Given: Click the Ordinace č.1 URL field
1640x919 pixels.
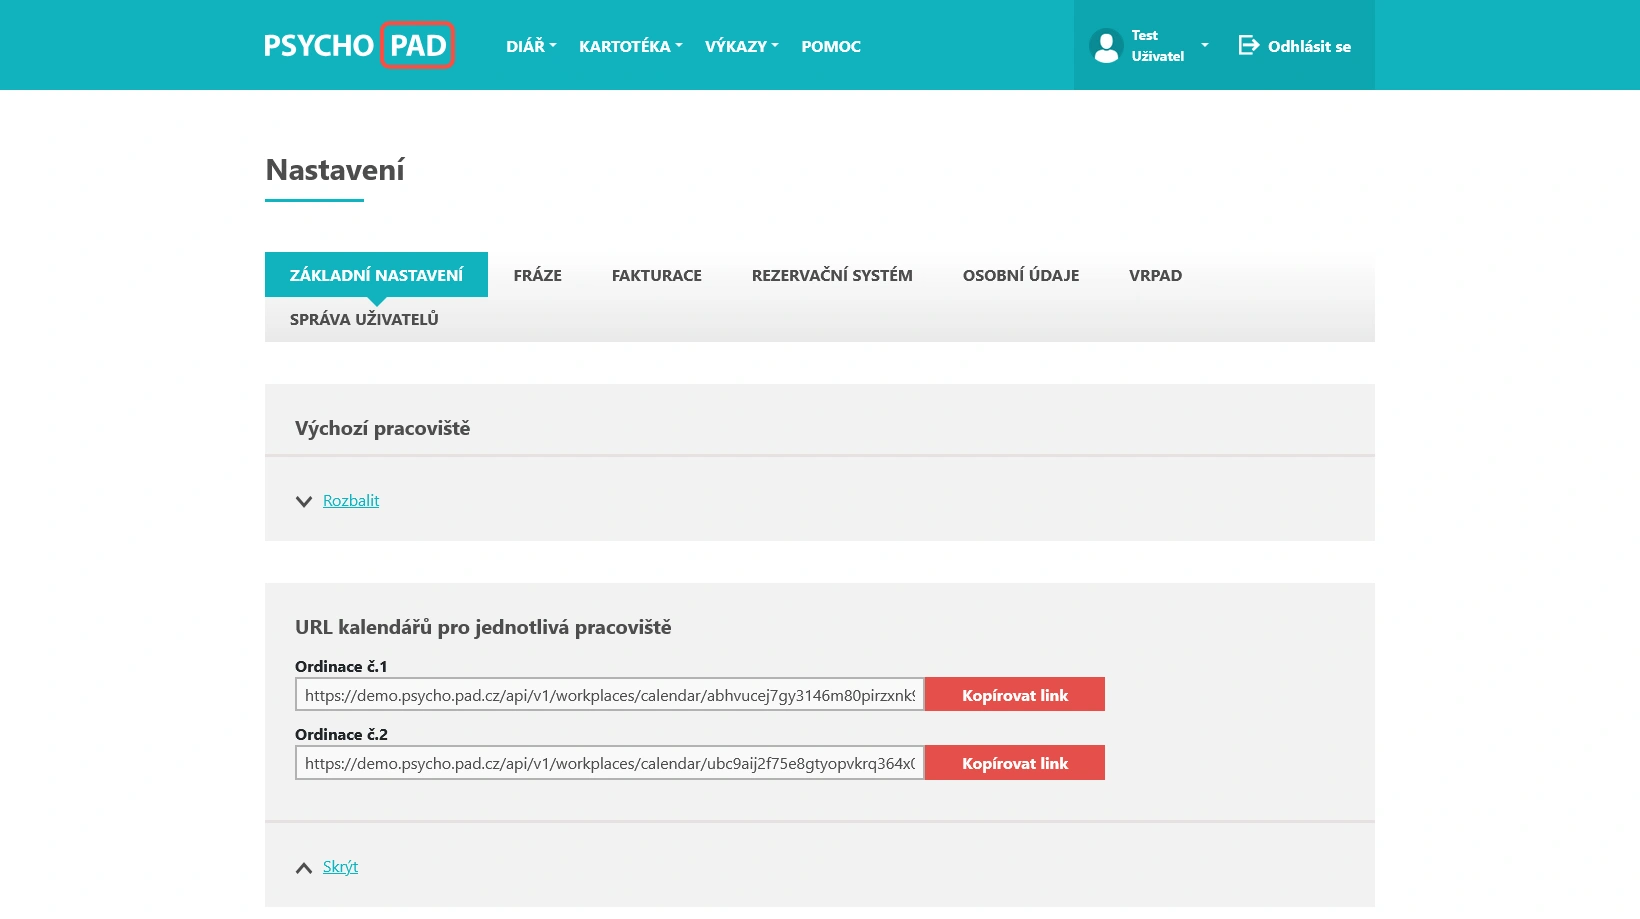Looking at the screenshot, I should (609, 695).
